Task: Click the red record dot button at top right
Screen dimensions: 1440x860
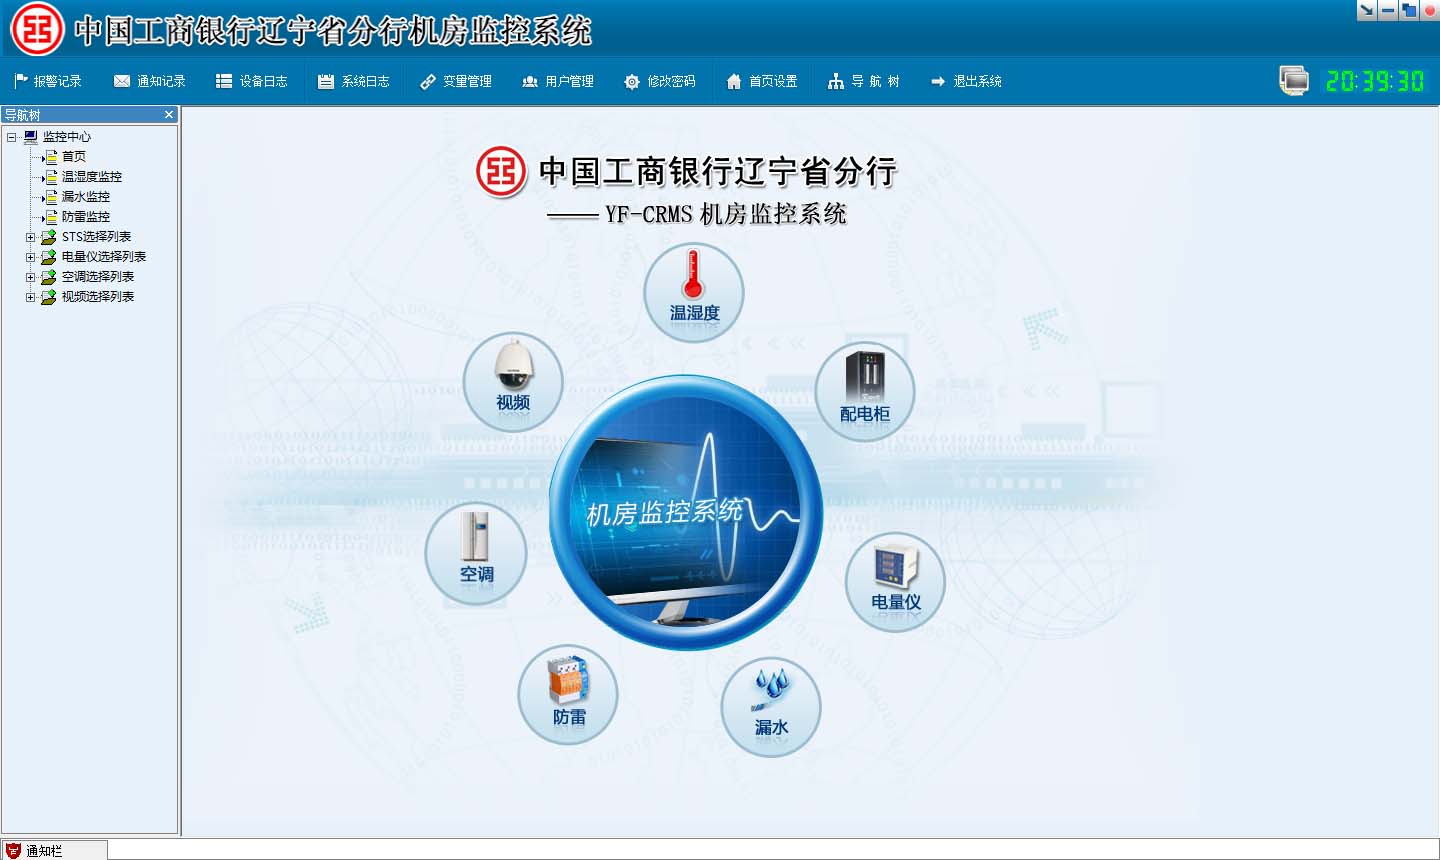Action: point(1430,10)
